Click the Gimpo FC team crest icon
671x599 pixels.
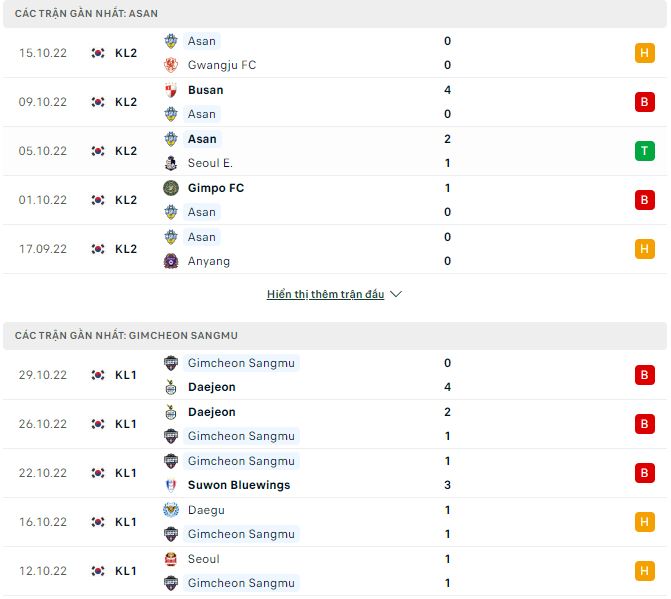point(171,188)
